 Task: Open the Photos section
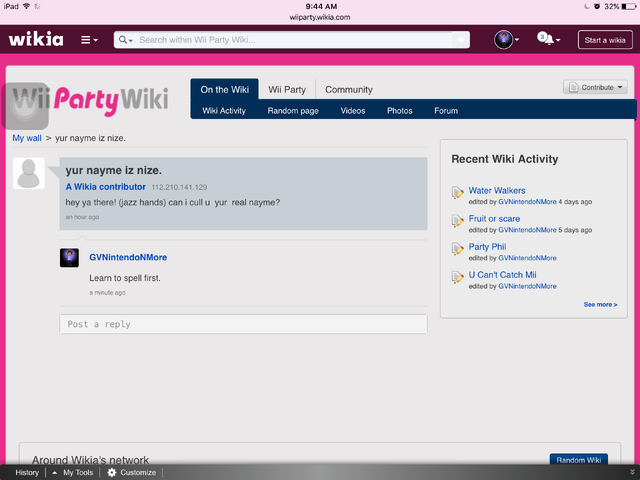pyautogui.click(x=400, y=111)
